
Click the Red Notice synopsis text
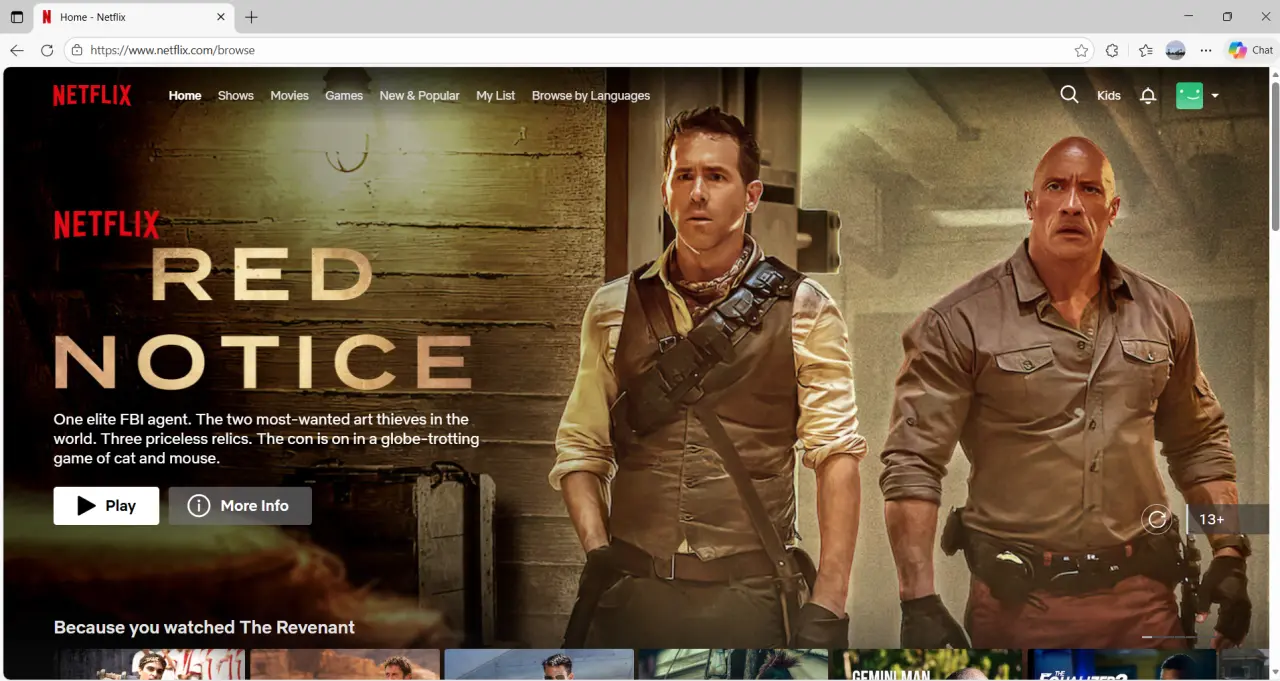pos(266,439)
